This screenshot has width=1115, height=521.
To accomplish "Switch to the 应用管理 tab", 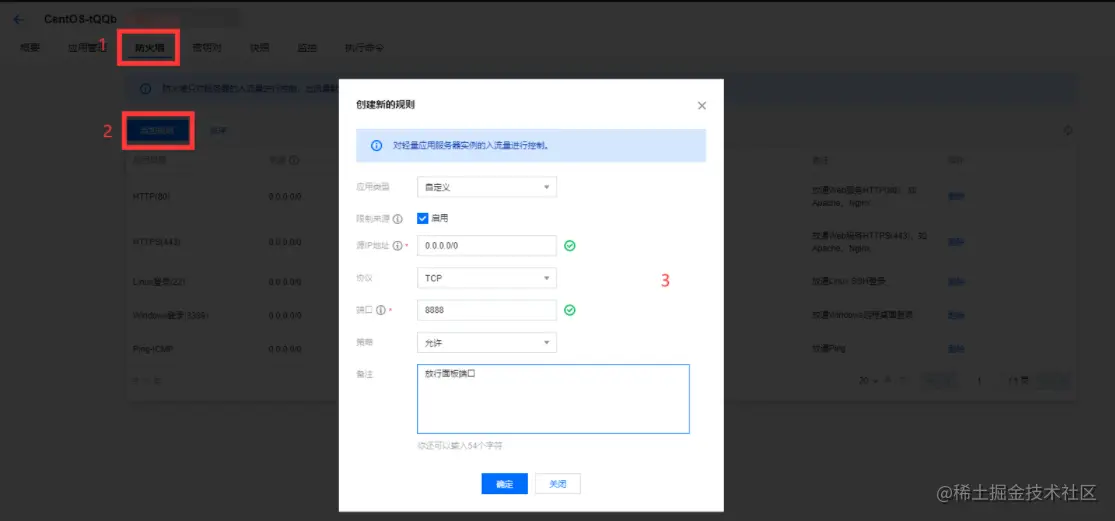I will point(86,48).
